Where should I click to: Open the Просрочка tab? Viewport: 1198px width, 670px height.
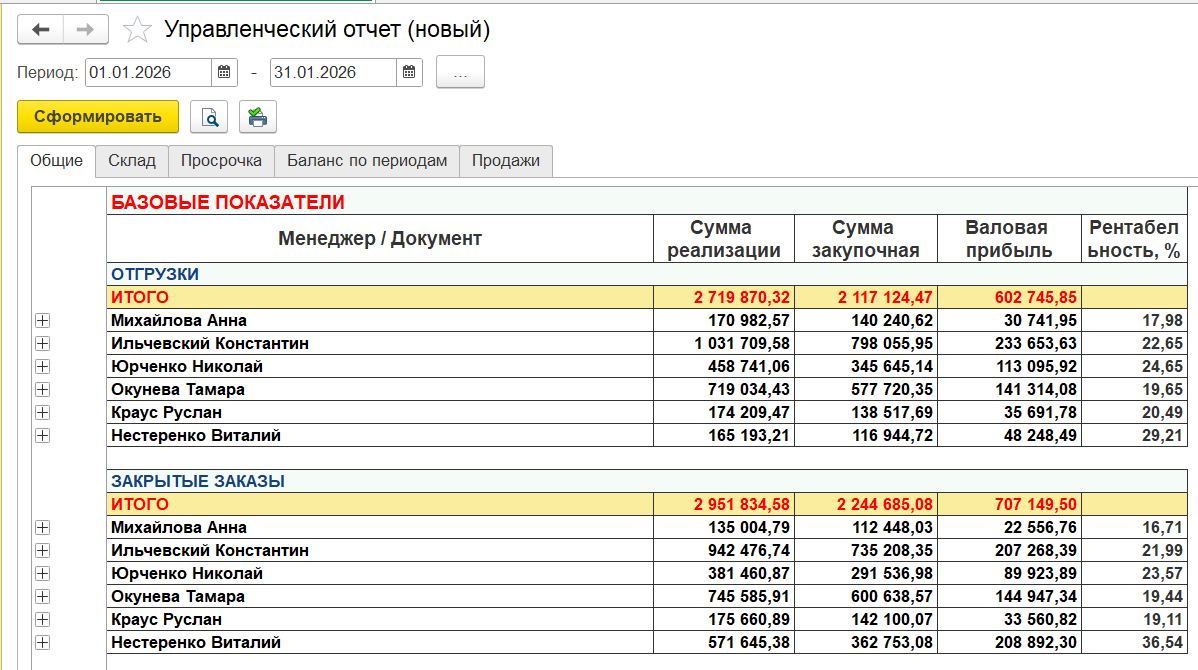tap(222, 161)
